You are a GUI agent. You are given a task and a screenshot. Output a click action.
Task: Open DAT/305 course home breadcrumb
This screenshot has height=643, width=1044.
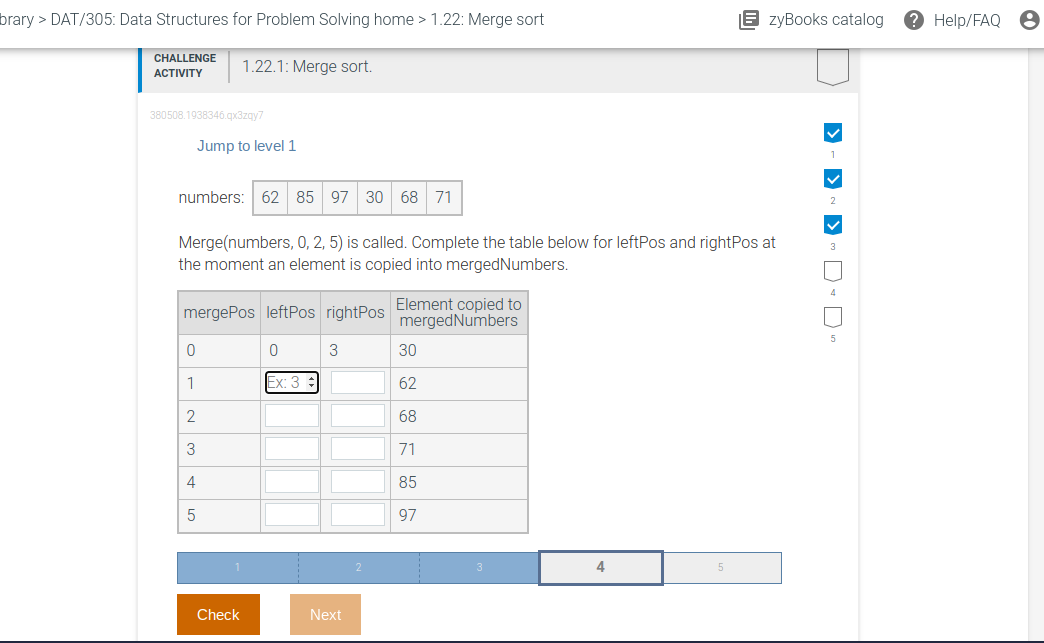(231, 19)
